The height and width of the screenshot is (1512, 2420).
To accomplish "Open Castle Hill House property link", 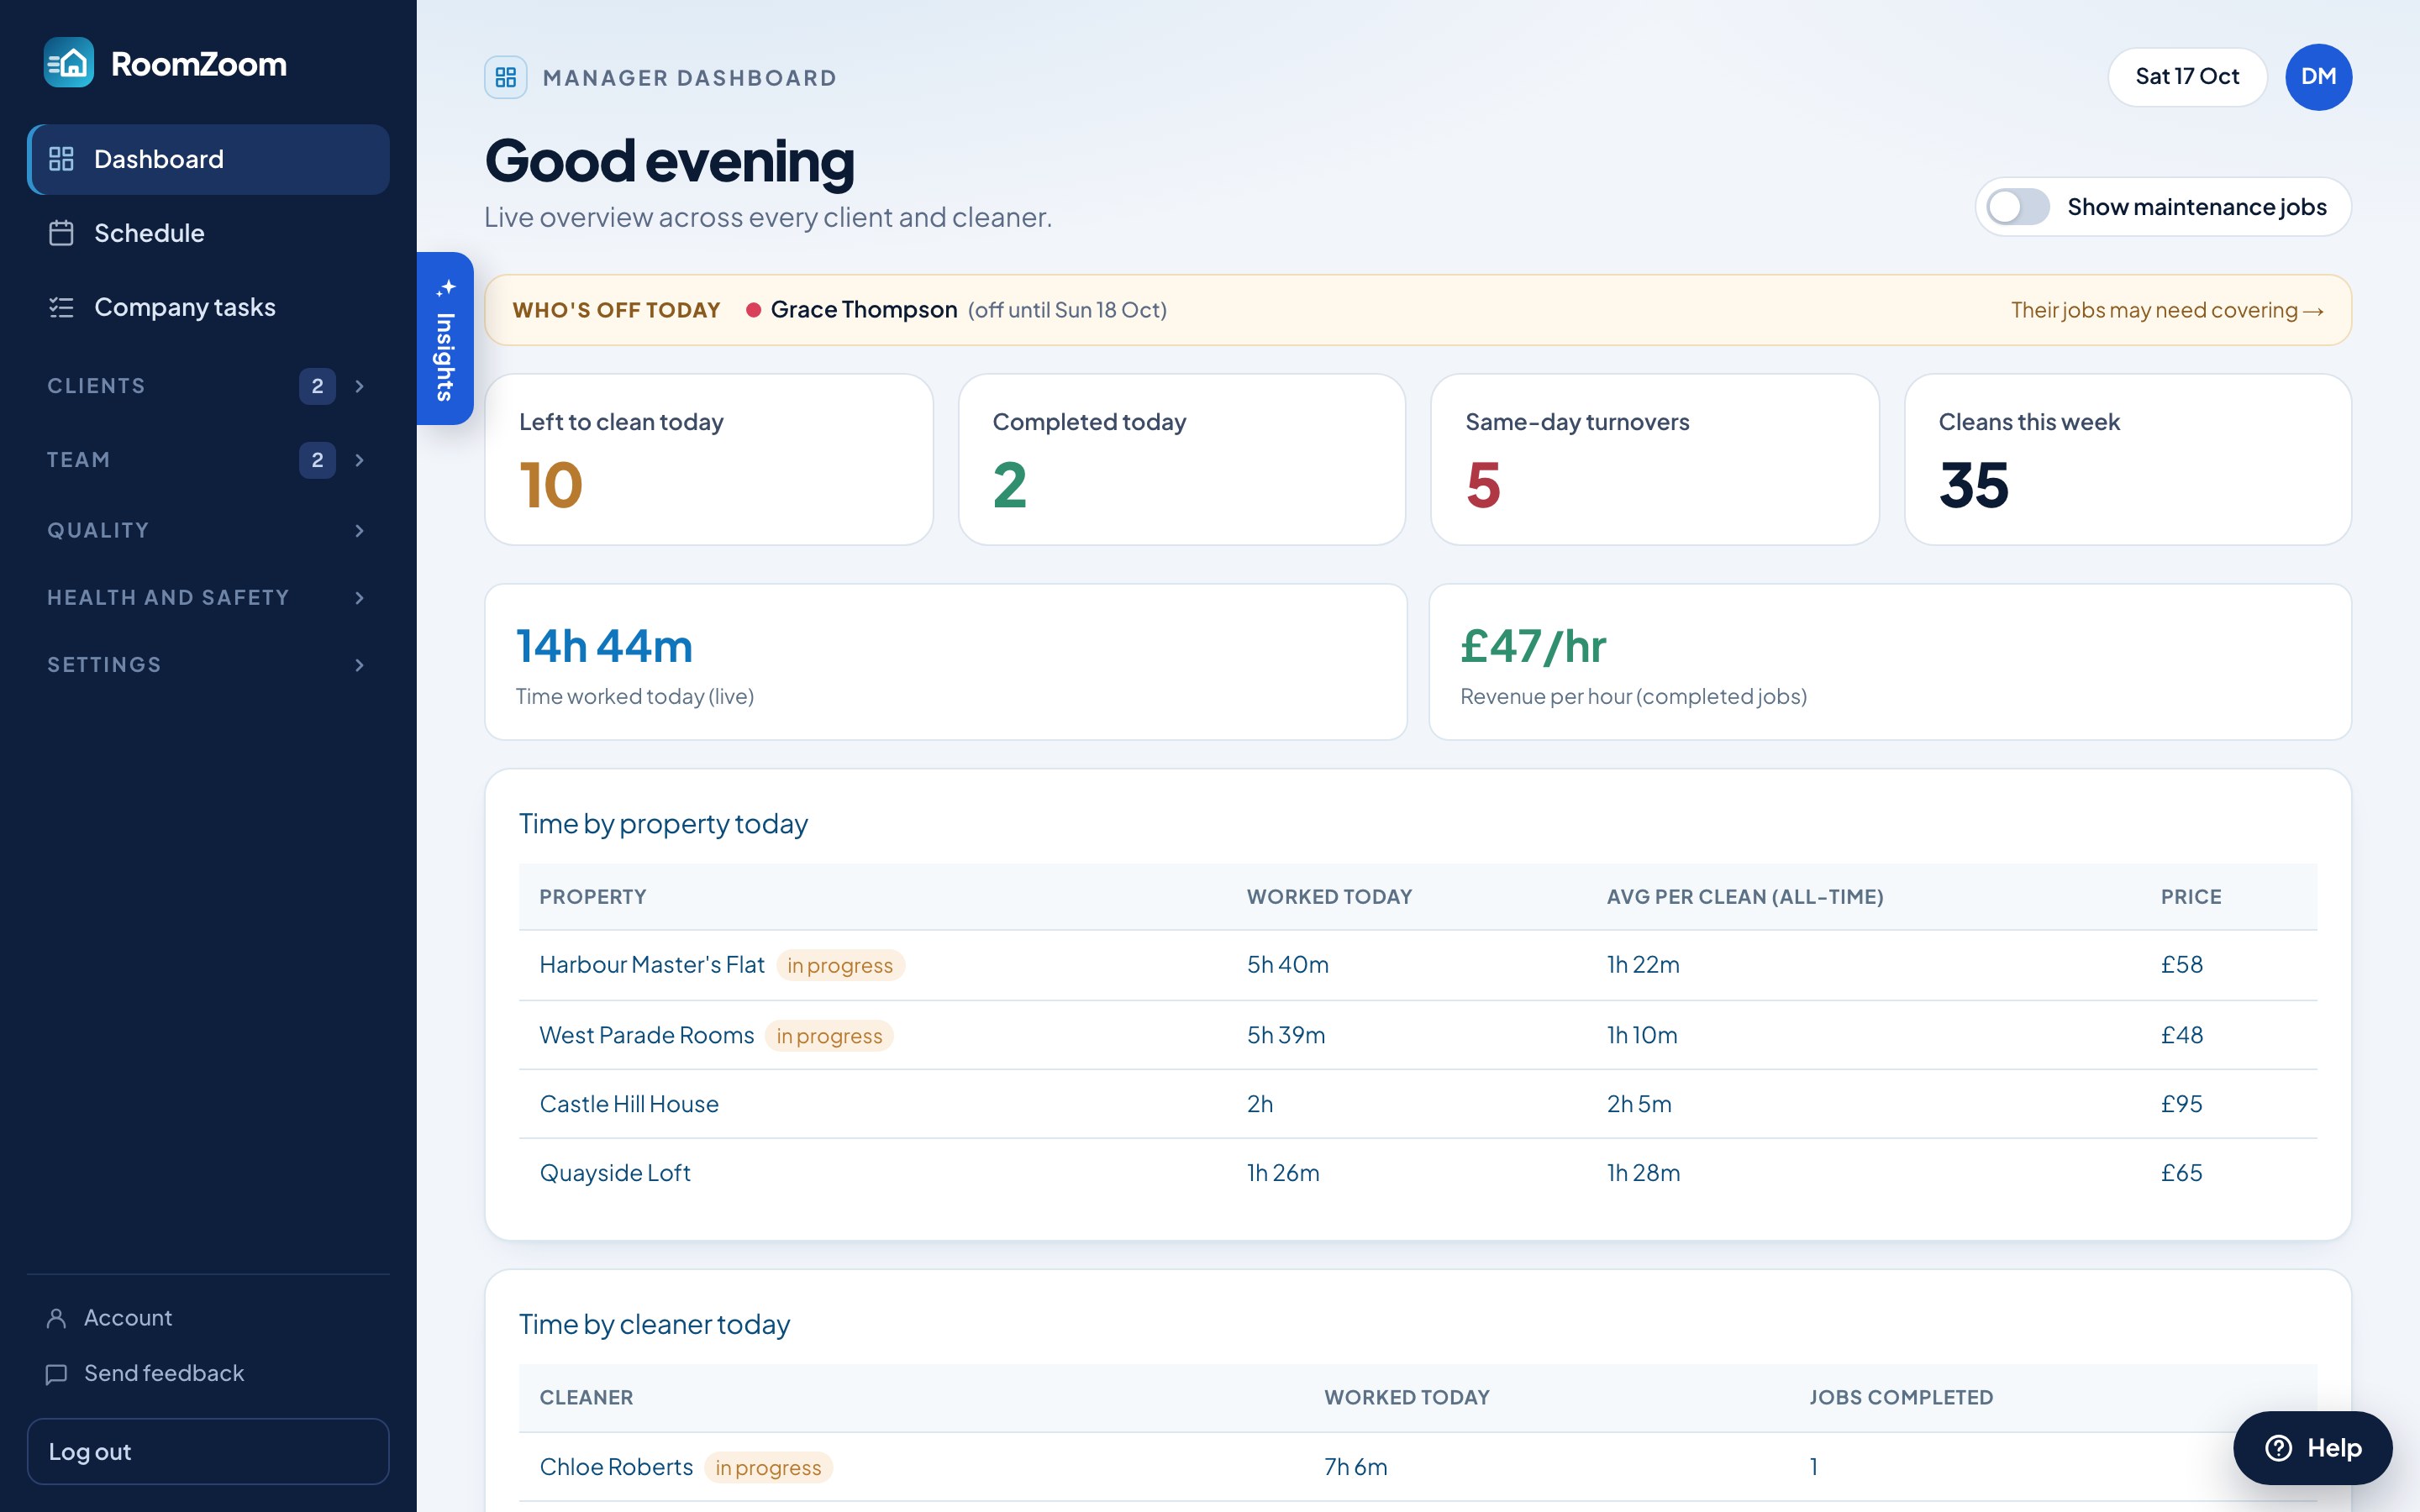I will tap(629, 1104).
